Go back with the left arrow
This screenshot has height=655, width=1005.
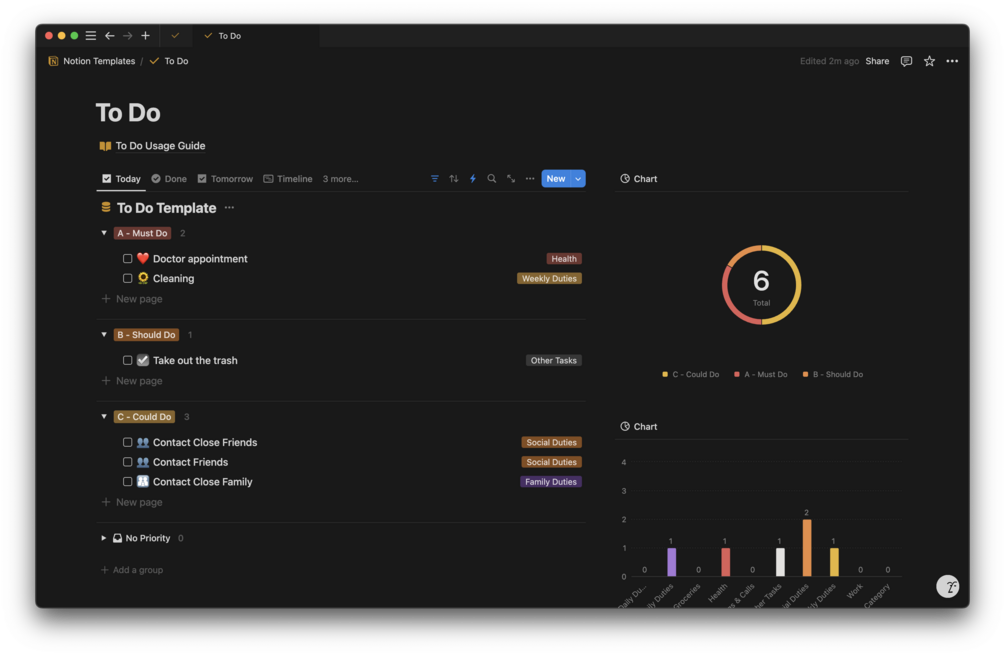110,36
